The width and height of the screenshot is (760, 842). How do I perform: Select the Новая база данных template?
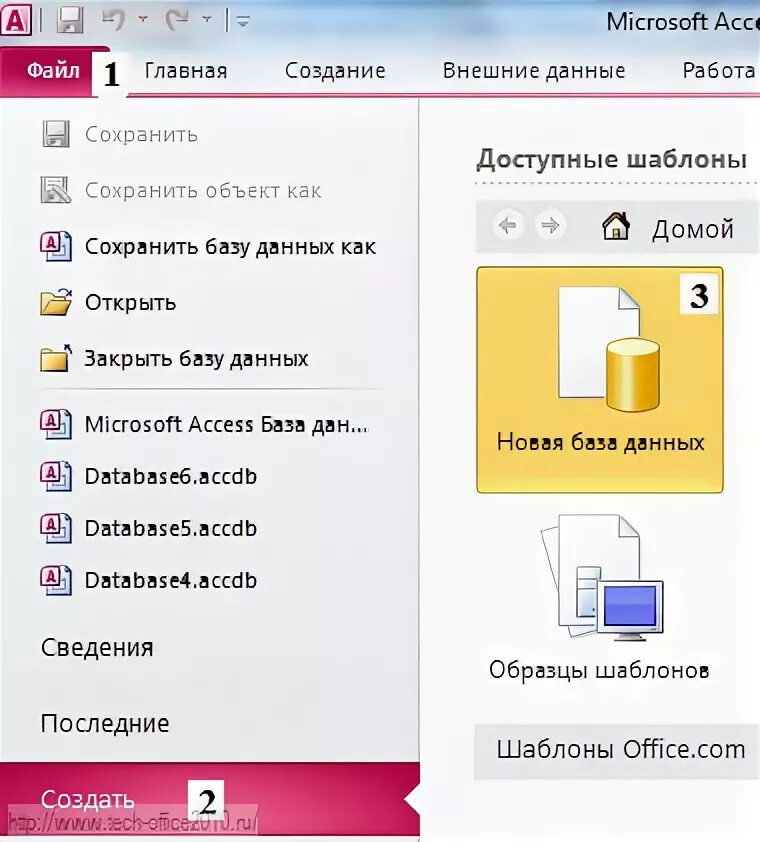(600, 380)
